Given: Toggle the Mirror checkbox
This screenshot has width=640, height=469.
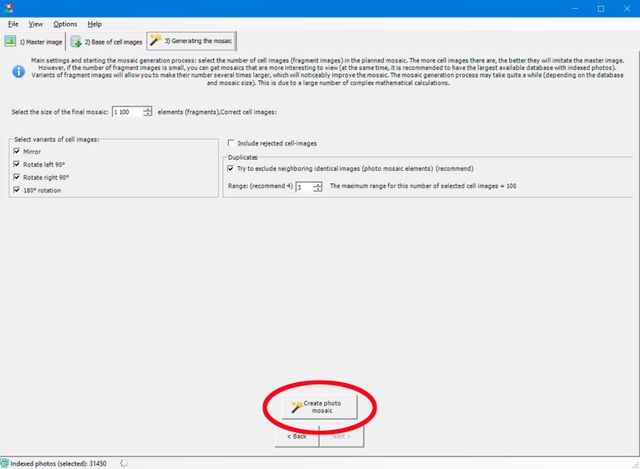Looking at the screenshot, I should tap(17, 151).
